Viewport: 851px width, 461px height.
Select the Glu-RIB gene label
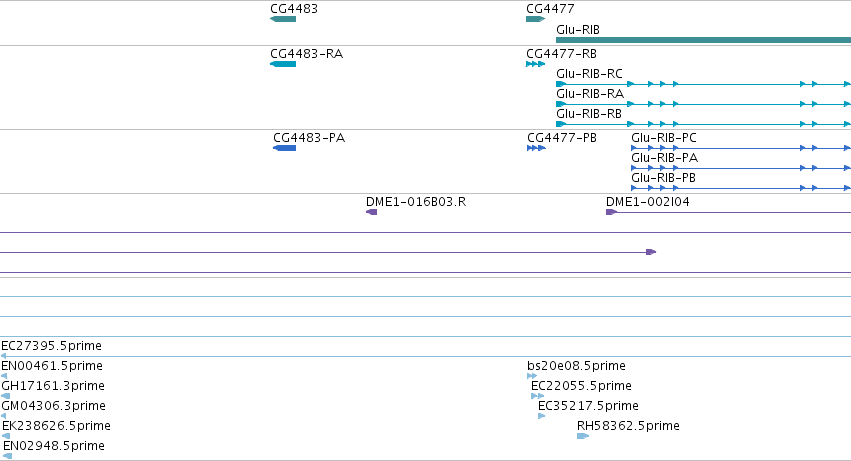578,30
